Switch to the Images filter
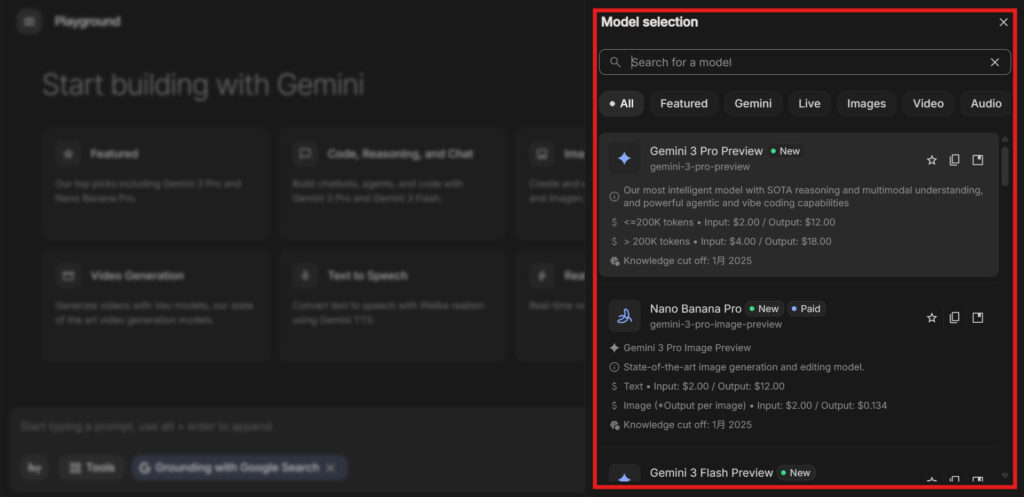Image resolution: width=1024 pixels, height=497 pixels. [x=866, y=103]
